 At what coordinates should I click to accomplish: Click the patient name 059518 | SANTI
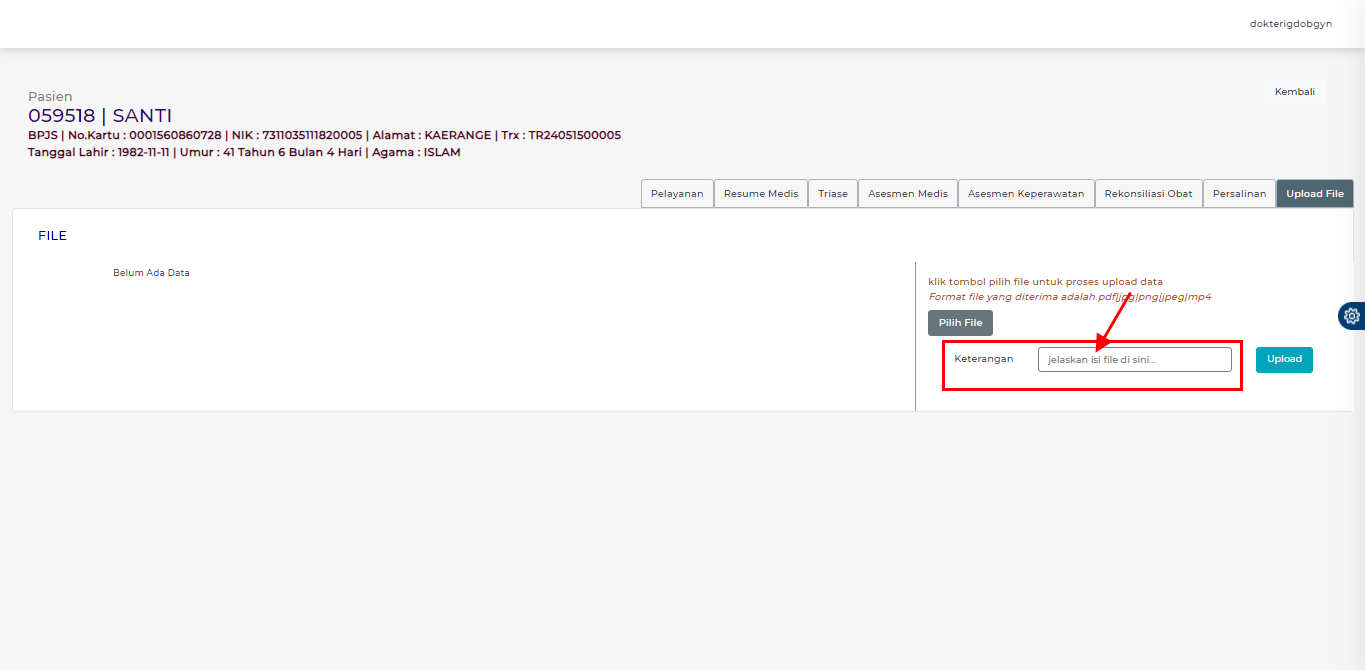click(x=100, y=116)
